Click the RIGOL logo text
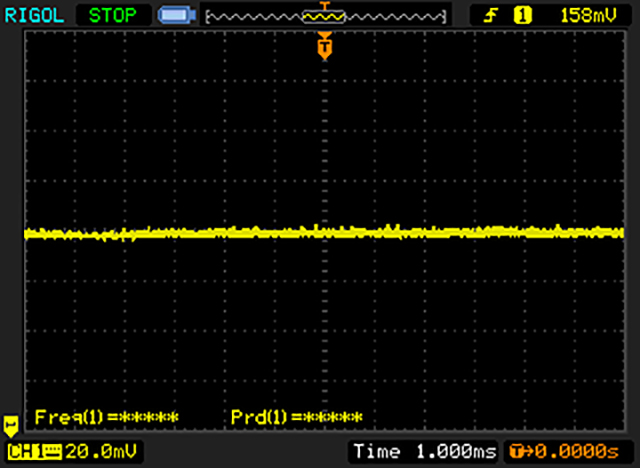Screen dimensions: 640x468 tap(34, 16)
